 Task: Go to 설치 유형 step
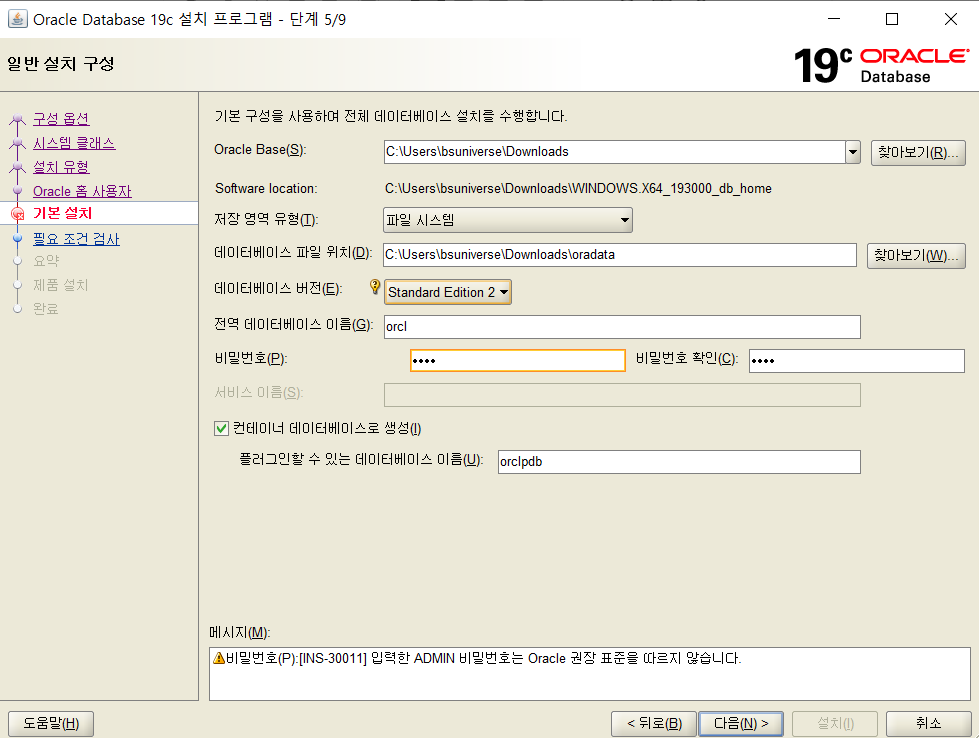(x=61, y=167)
